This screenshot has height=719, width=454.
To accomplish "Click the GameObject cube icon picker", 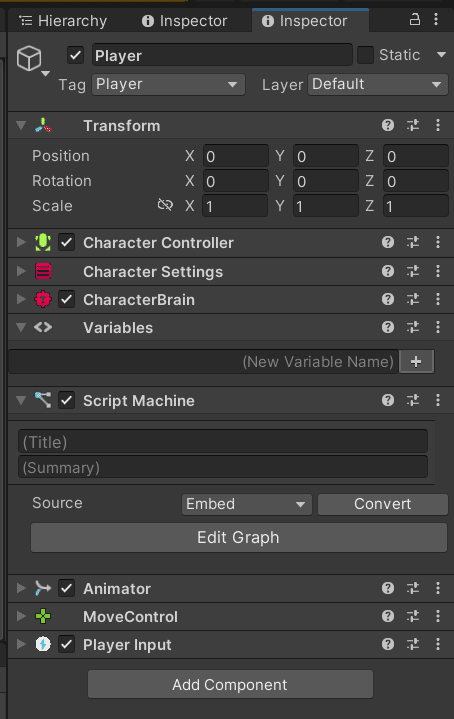I will tap(30, 60).
